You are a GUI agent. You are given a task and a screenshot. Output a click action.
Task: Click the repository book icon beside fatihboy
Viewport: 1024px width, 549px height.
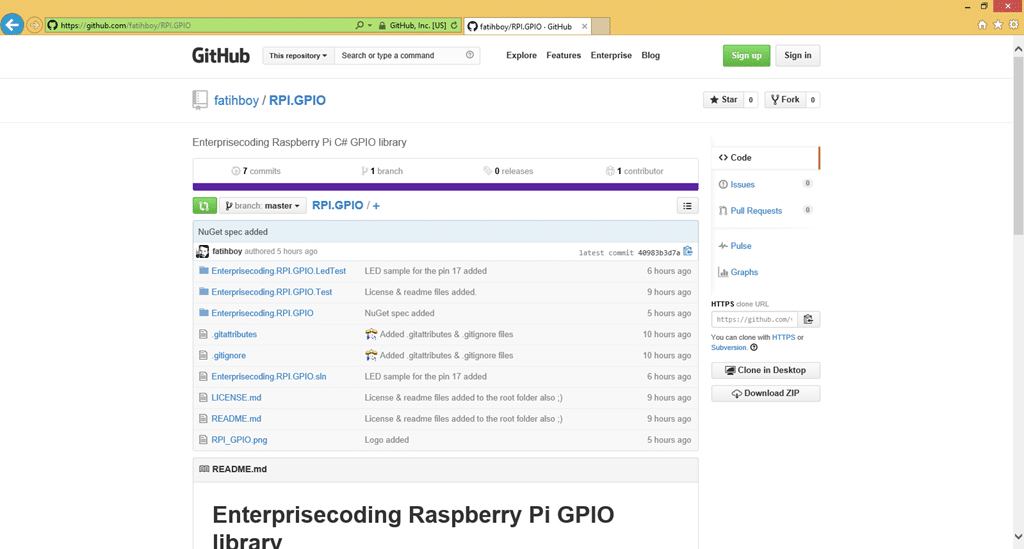coord(200,100)
